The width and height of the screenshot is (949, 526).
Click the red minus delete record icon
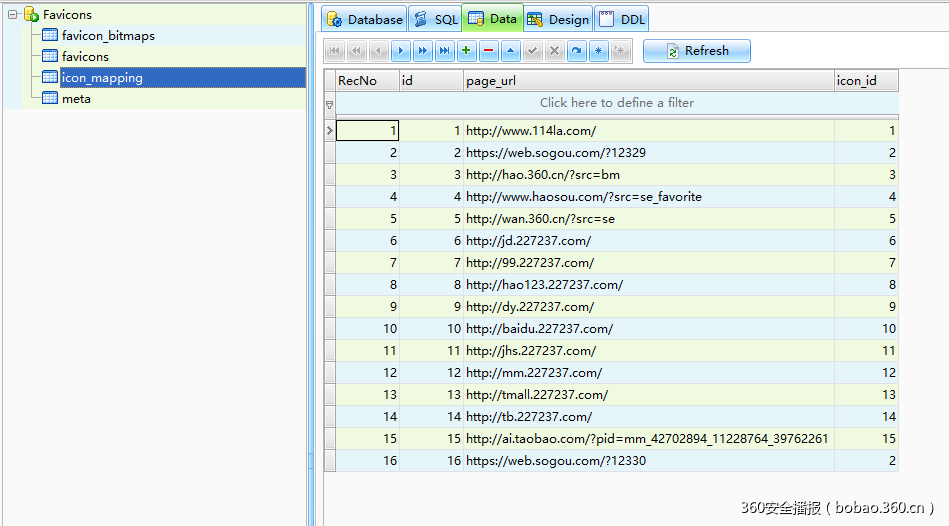point(488,51)
